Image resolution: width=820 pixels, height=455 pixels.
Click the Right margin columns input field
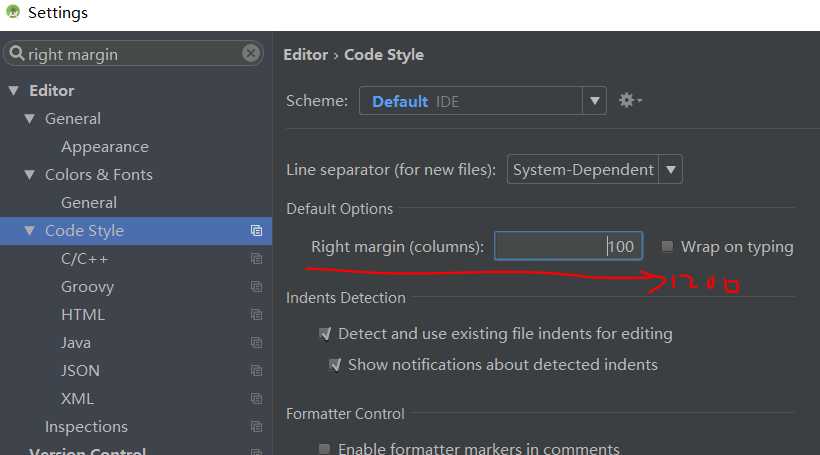[568, 246]
